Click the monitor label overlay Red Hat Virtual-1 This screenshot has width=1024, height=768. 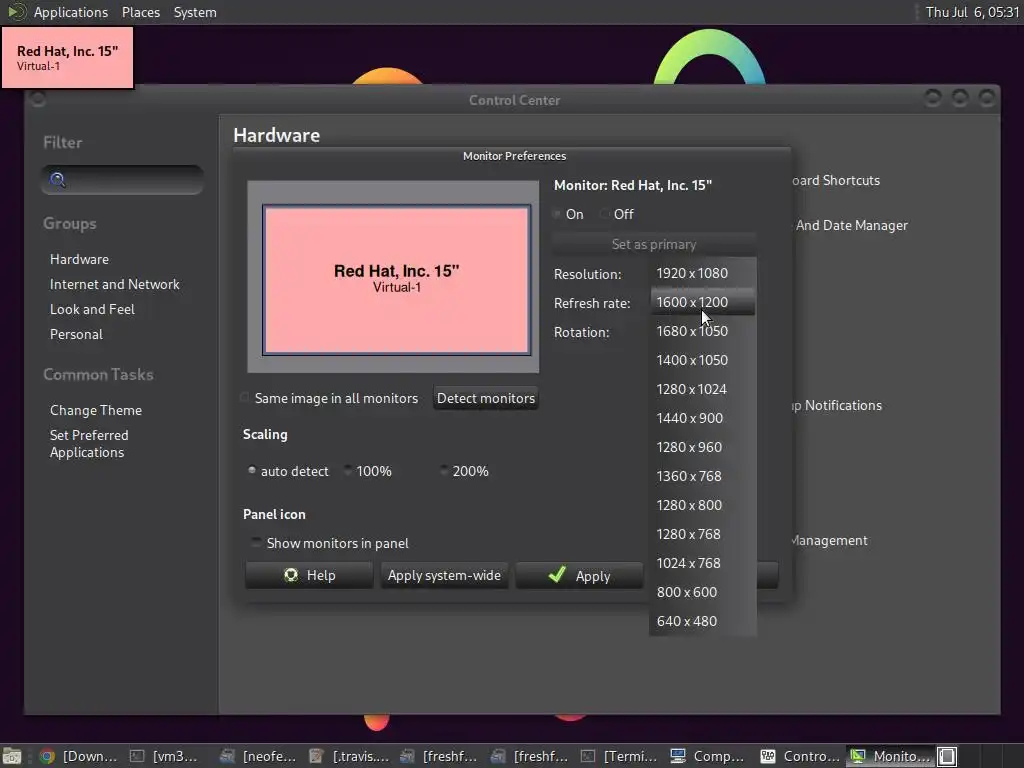[67, 57]
